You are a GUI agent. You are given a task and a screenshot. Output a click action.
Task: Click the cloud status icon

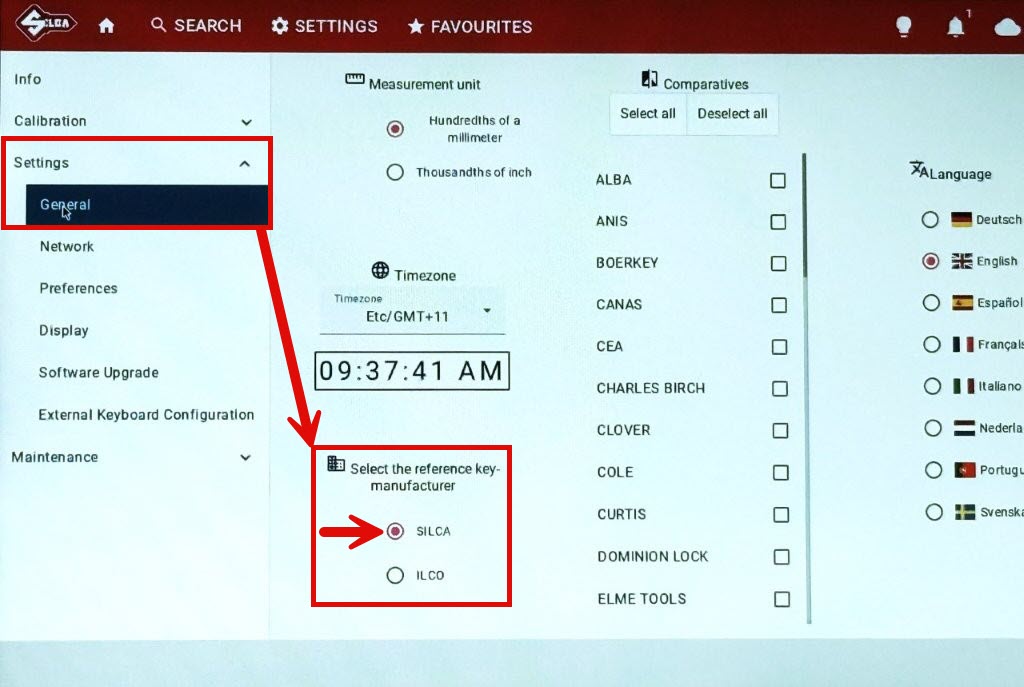1006,27
